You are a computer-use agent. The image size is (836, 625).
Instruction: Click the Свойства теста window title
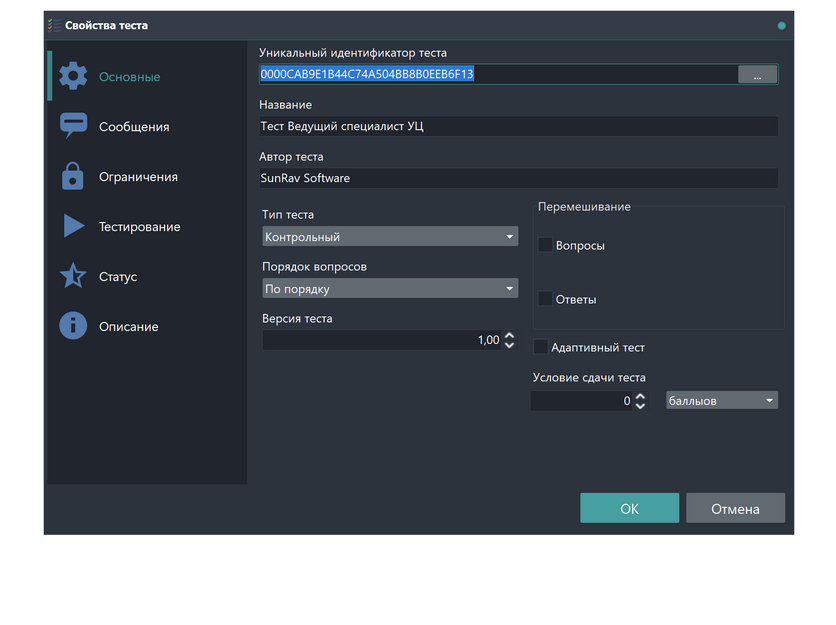coord(106,25)
